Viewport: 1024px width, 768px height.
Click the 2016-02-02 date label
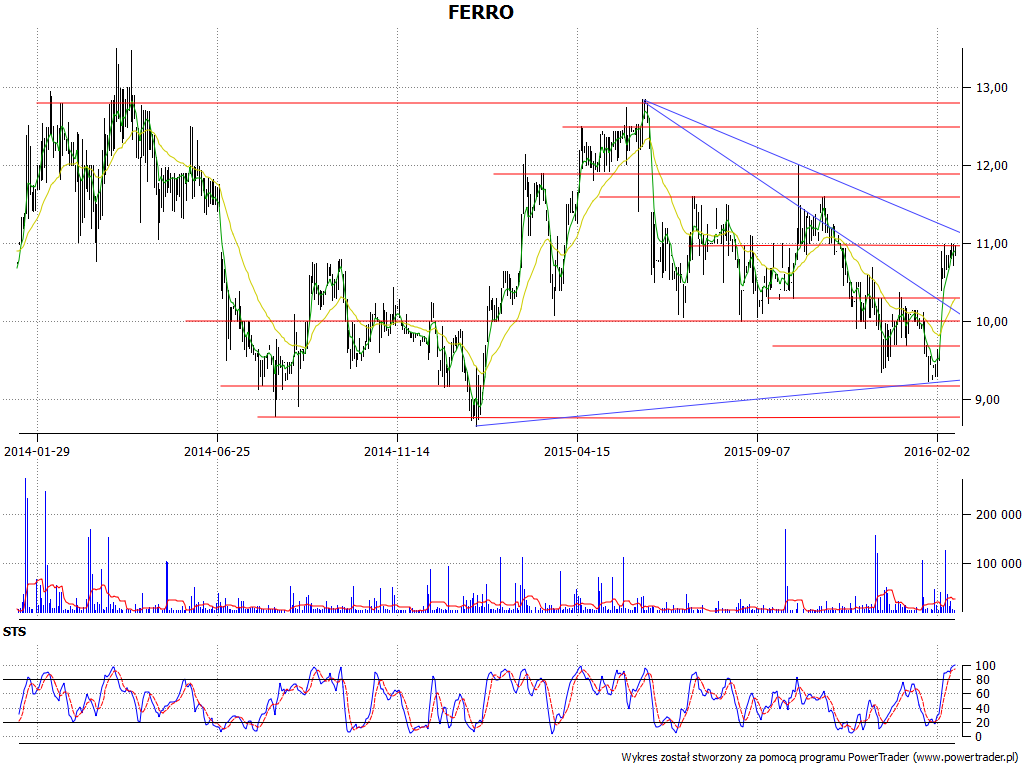click(x=936, y=451)
